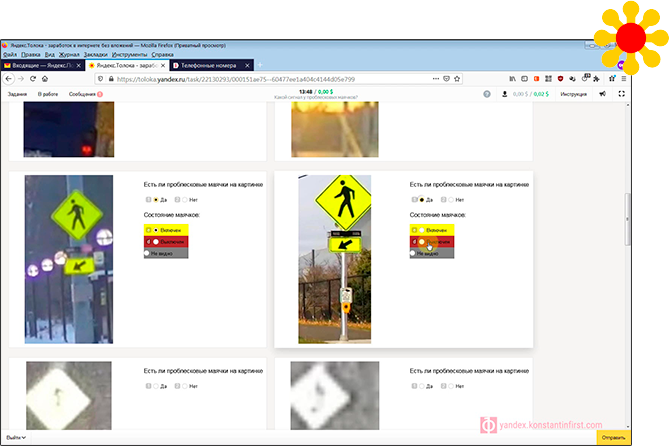The height and width of the screenshot is (446, 672).
Task: Reload the Toloka page
Action: (x=33, y=79)
